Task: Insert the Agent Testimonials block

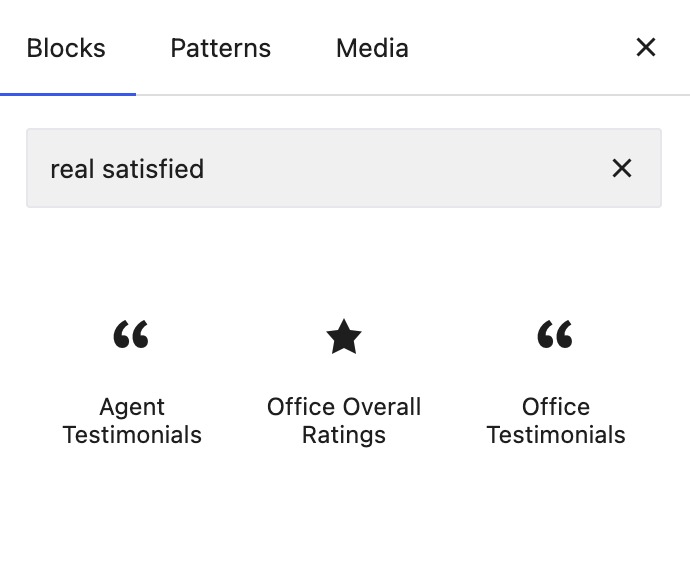Action: [132, 381]
